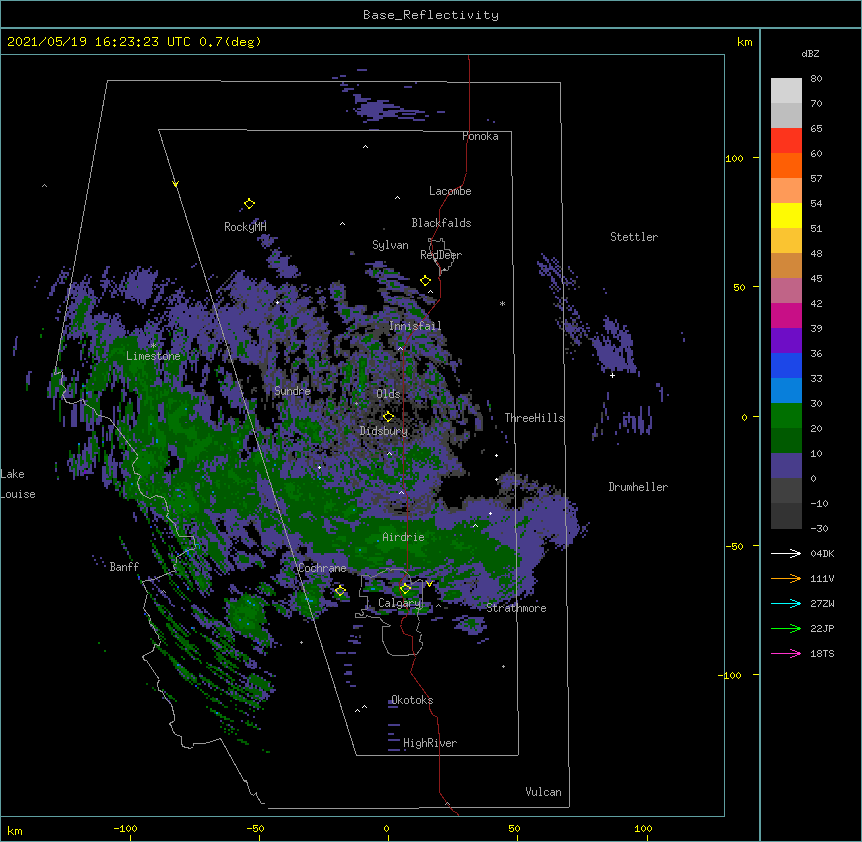Screen dimensions: 862x842
Task: Click the yellow diamond marker below RedDeer
Action: click(426, 281)
